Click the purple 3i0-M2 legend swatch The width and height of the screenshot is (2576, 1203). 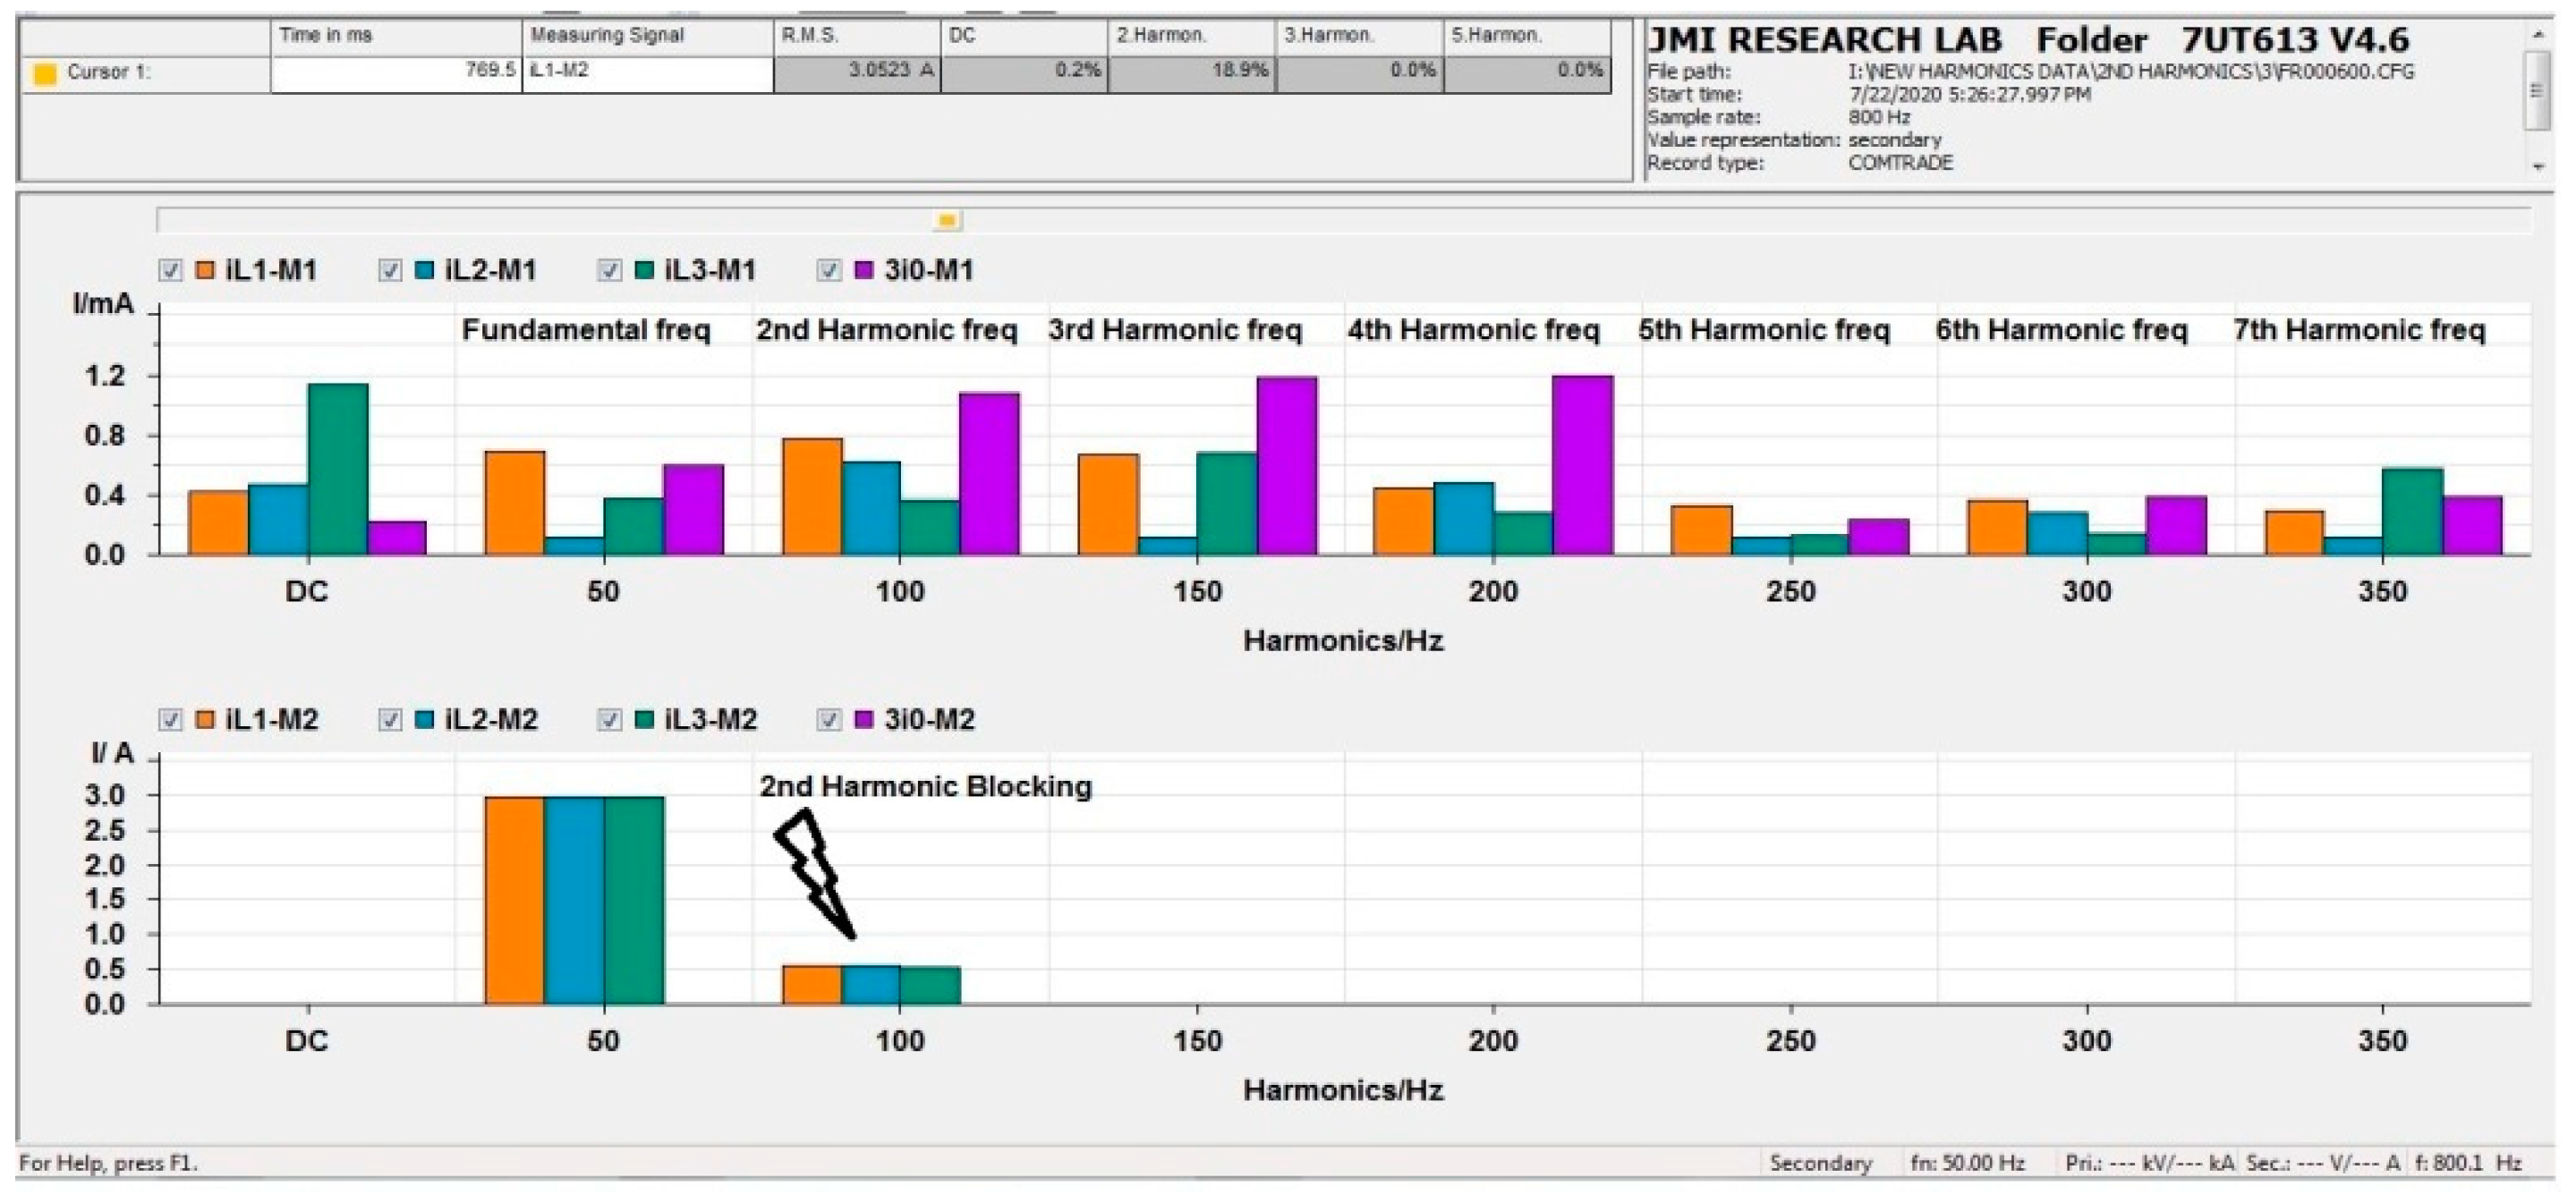tap(864, 720)
